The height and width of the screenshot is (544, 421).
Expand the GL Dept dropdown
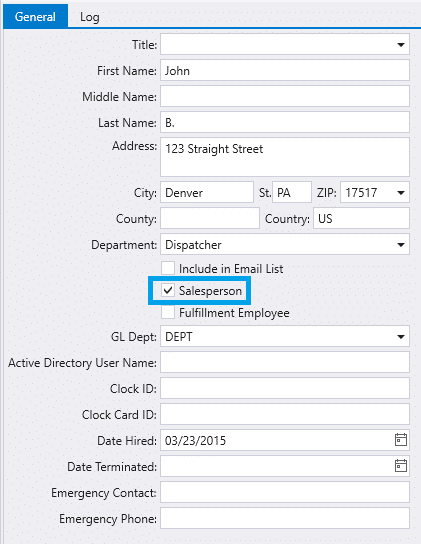click(x=401, y=337)
